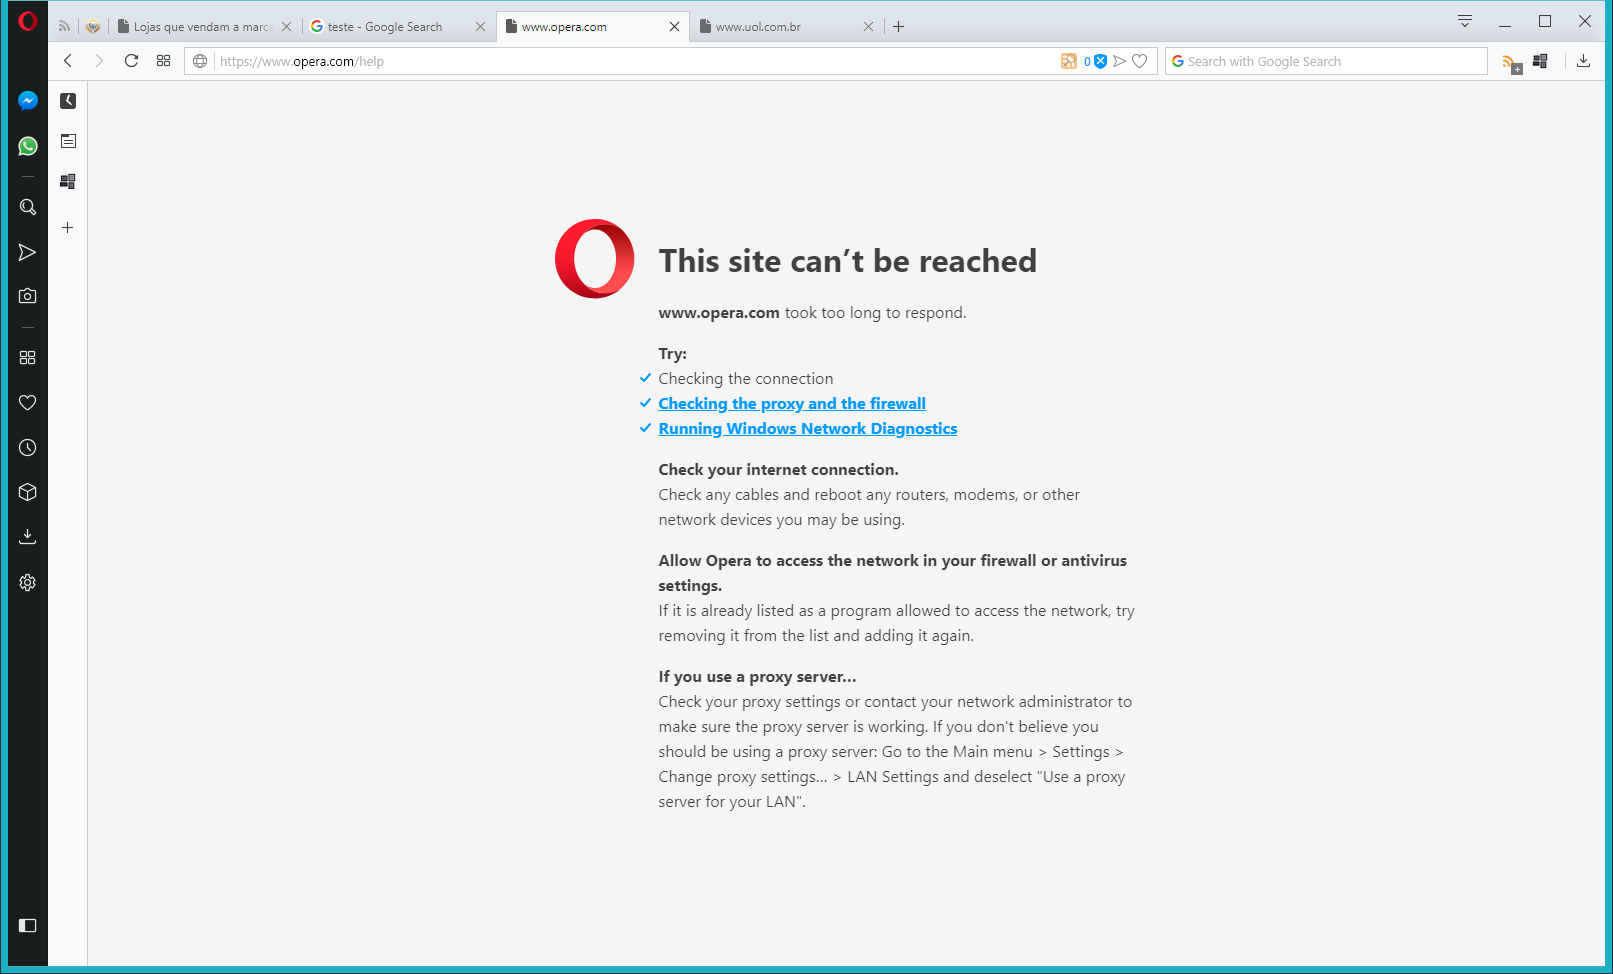Close the Lojas que vendam tab
The width and height of the screenshot is (1613, 974).
287,27
